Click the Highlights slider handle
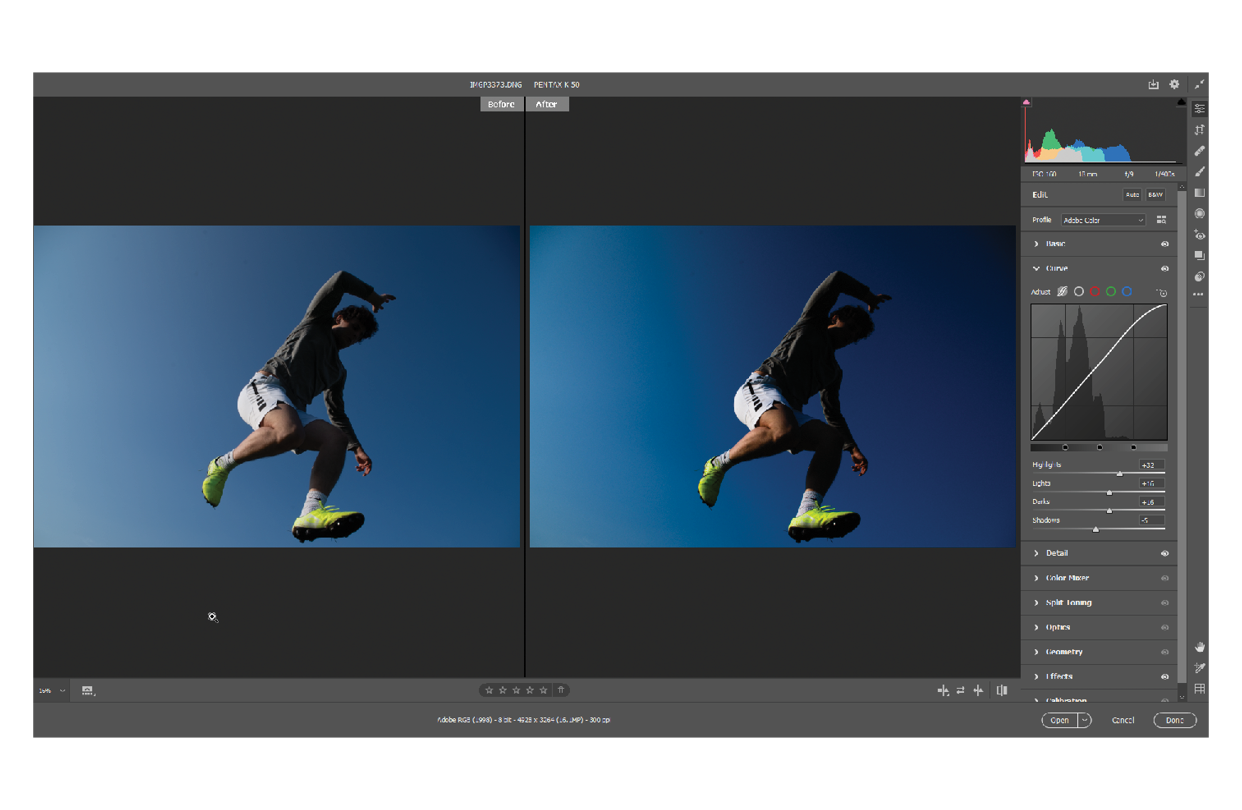 (x=1120, y=474)
